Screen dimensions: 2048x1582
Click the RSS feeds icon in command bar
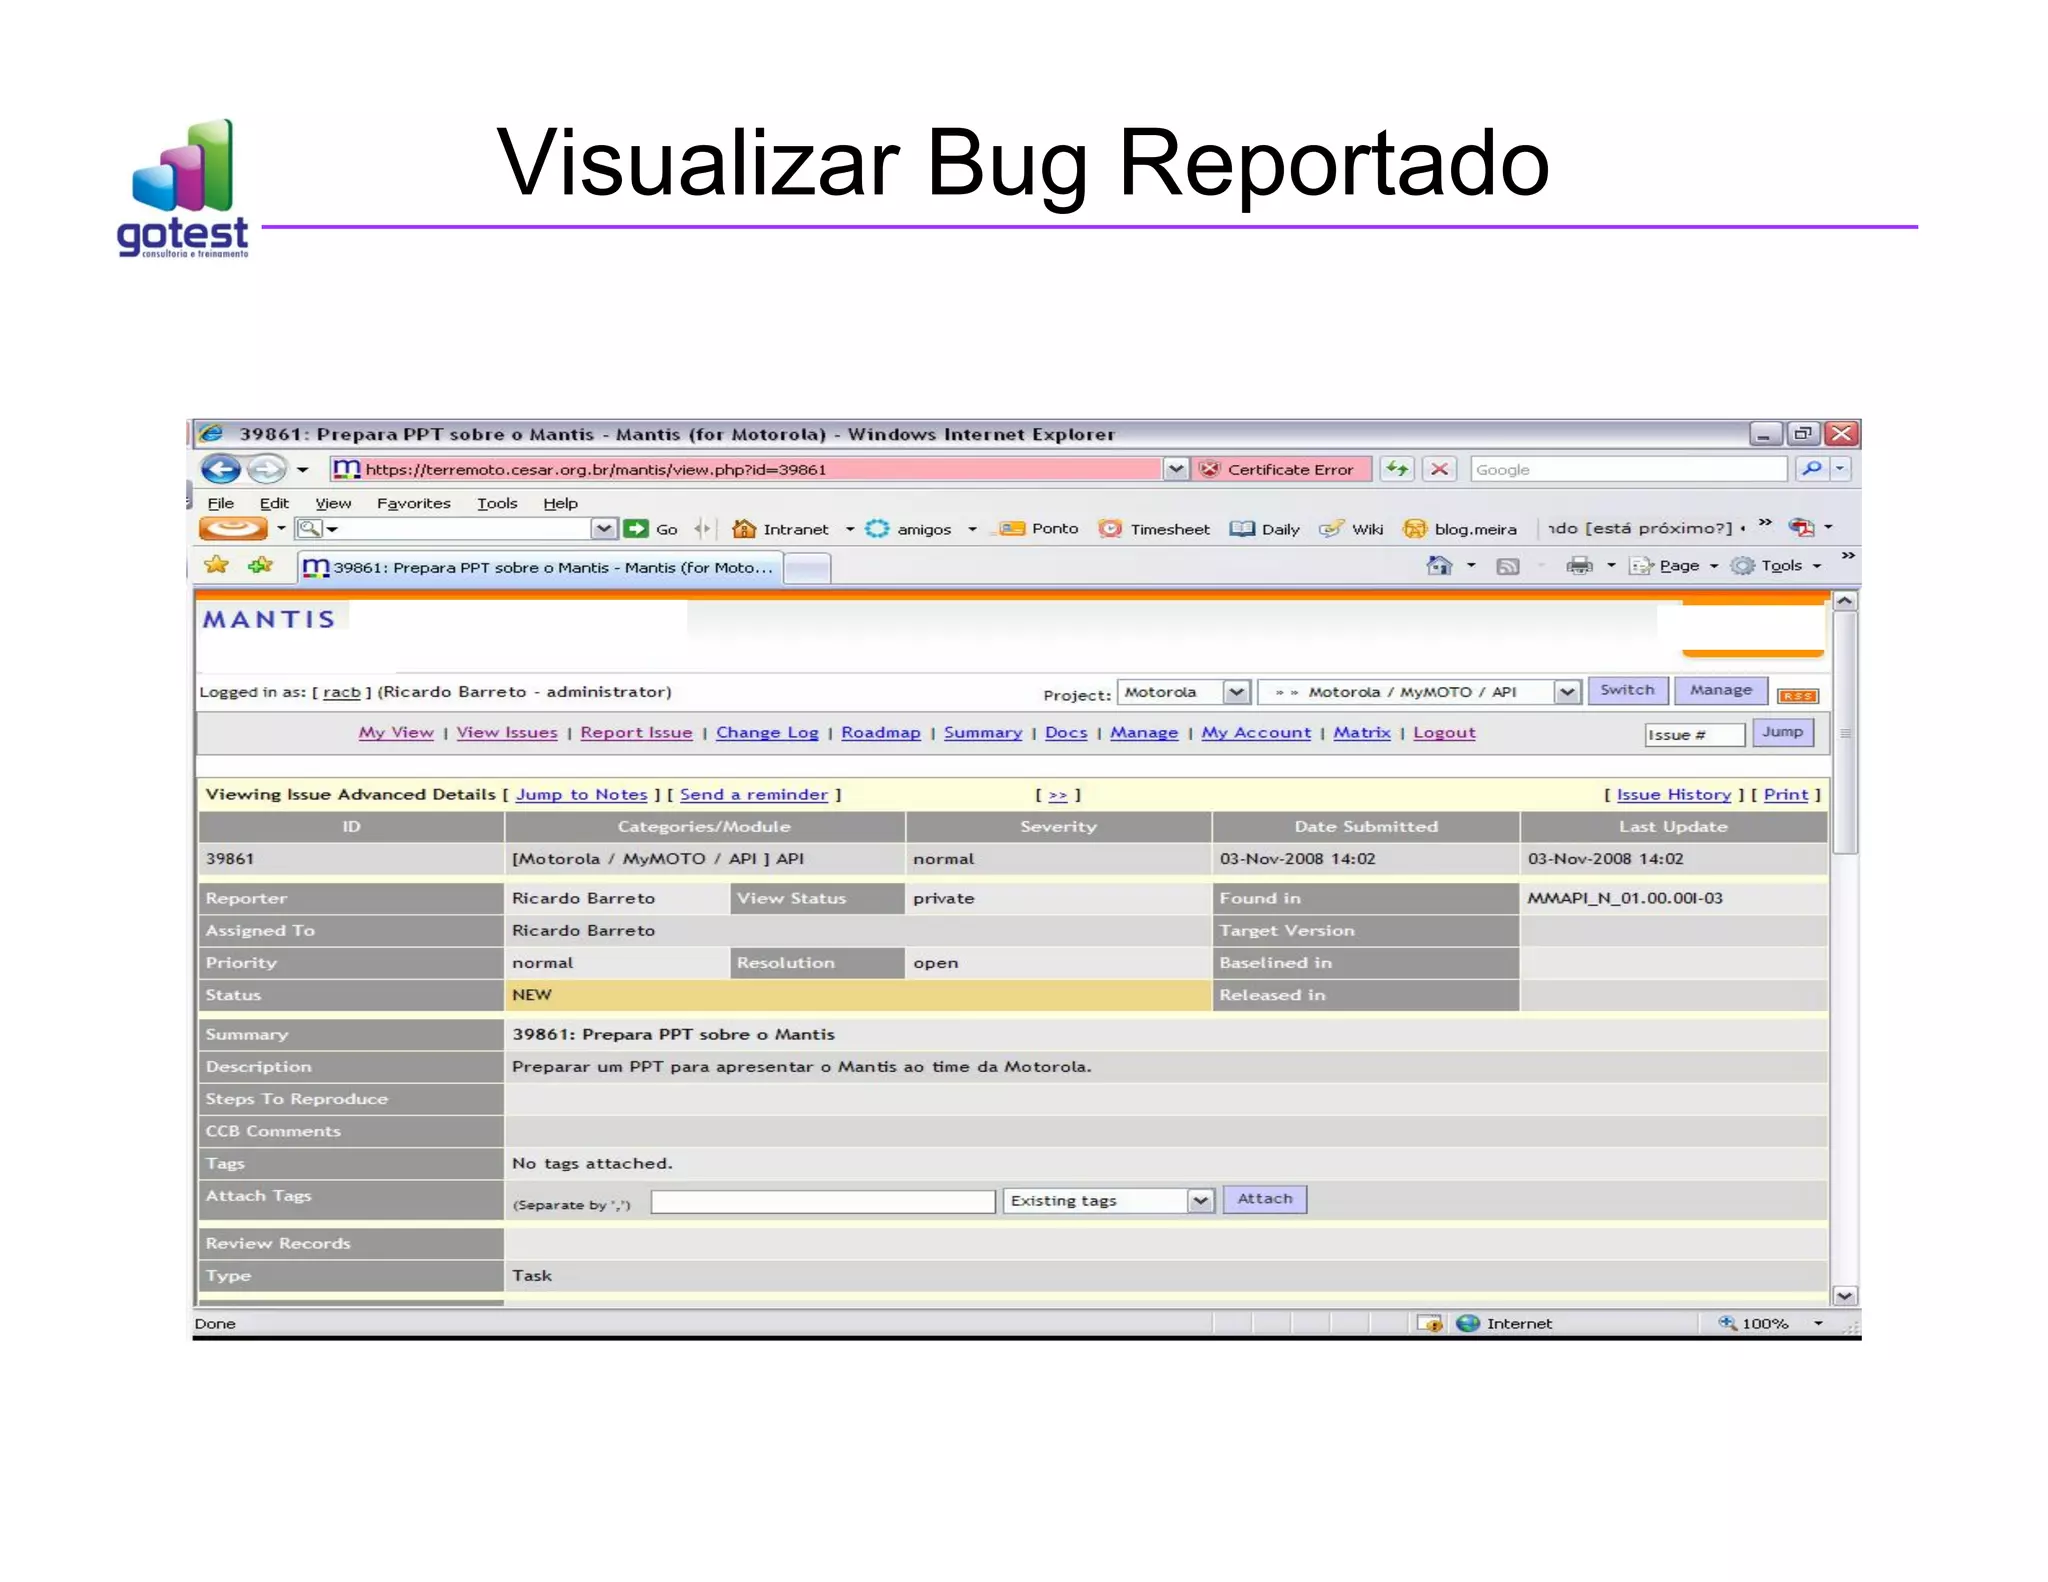[1508, 566]
